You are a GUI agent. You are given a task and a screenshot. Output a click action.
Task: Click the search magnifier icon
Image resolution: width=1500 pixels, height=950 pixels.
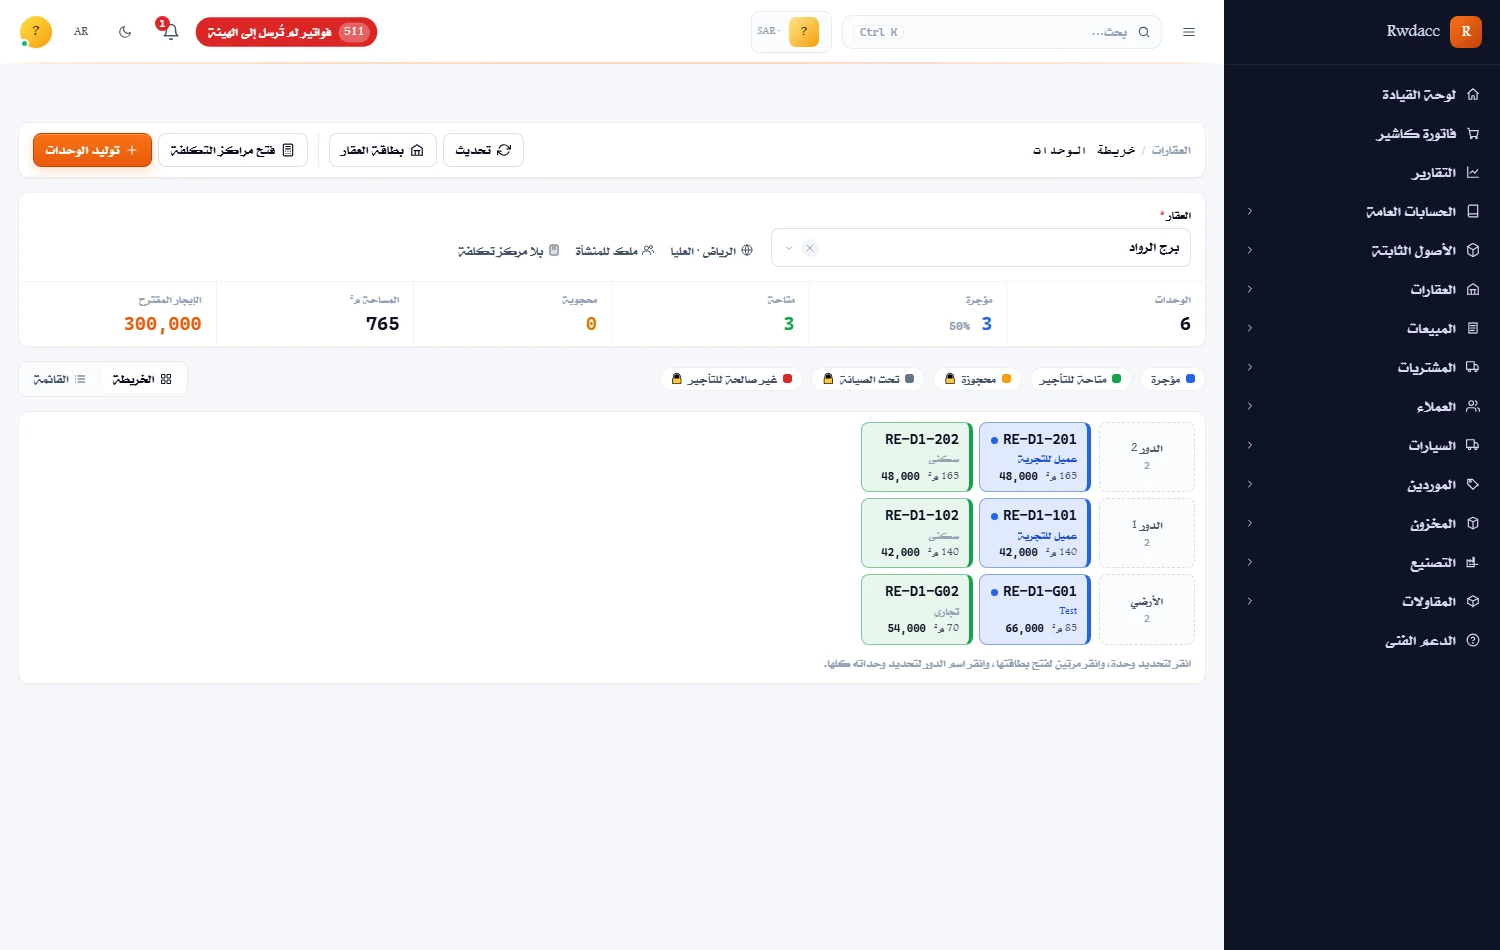1144,32
